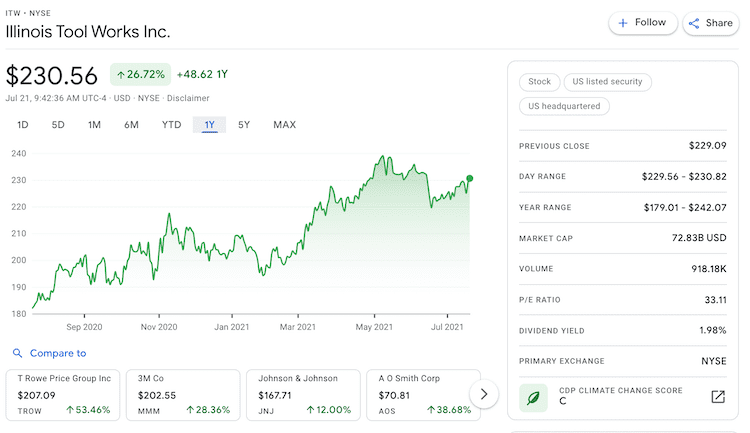Click the Primary Exchange value NYSE
Image resolution: width=750 pixels, height=433 pixels.
[714, 361]
